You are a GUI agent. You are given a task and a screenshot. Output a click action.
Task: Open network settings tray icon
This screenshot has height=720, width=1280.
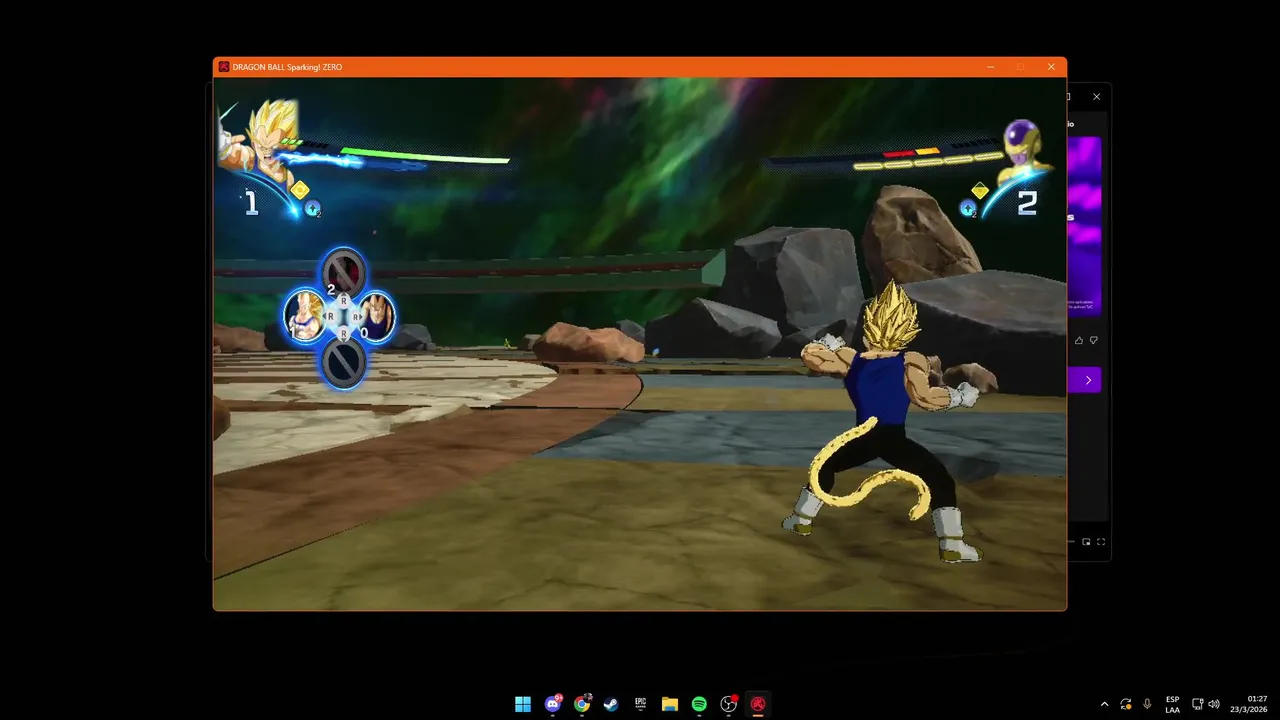1198,704
